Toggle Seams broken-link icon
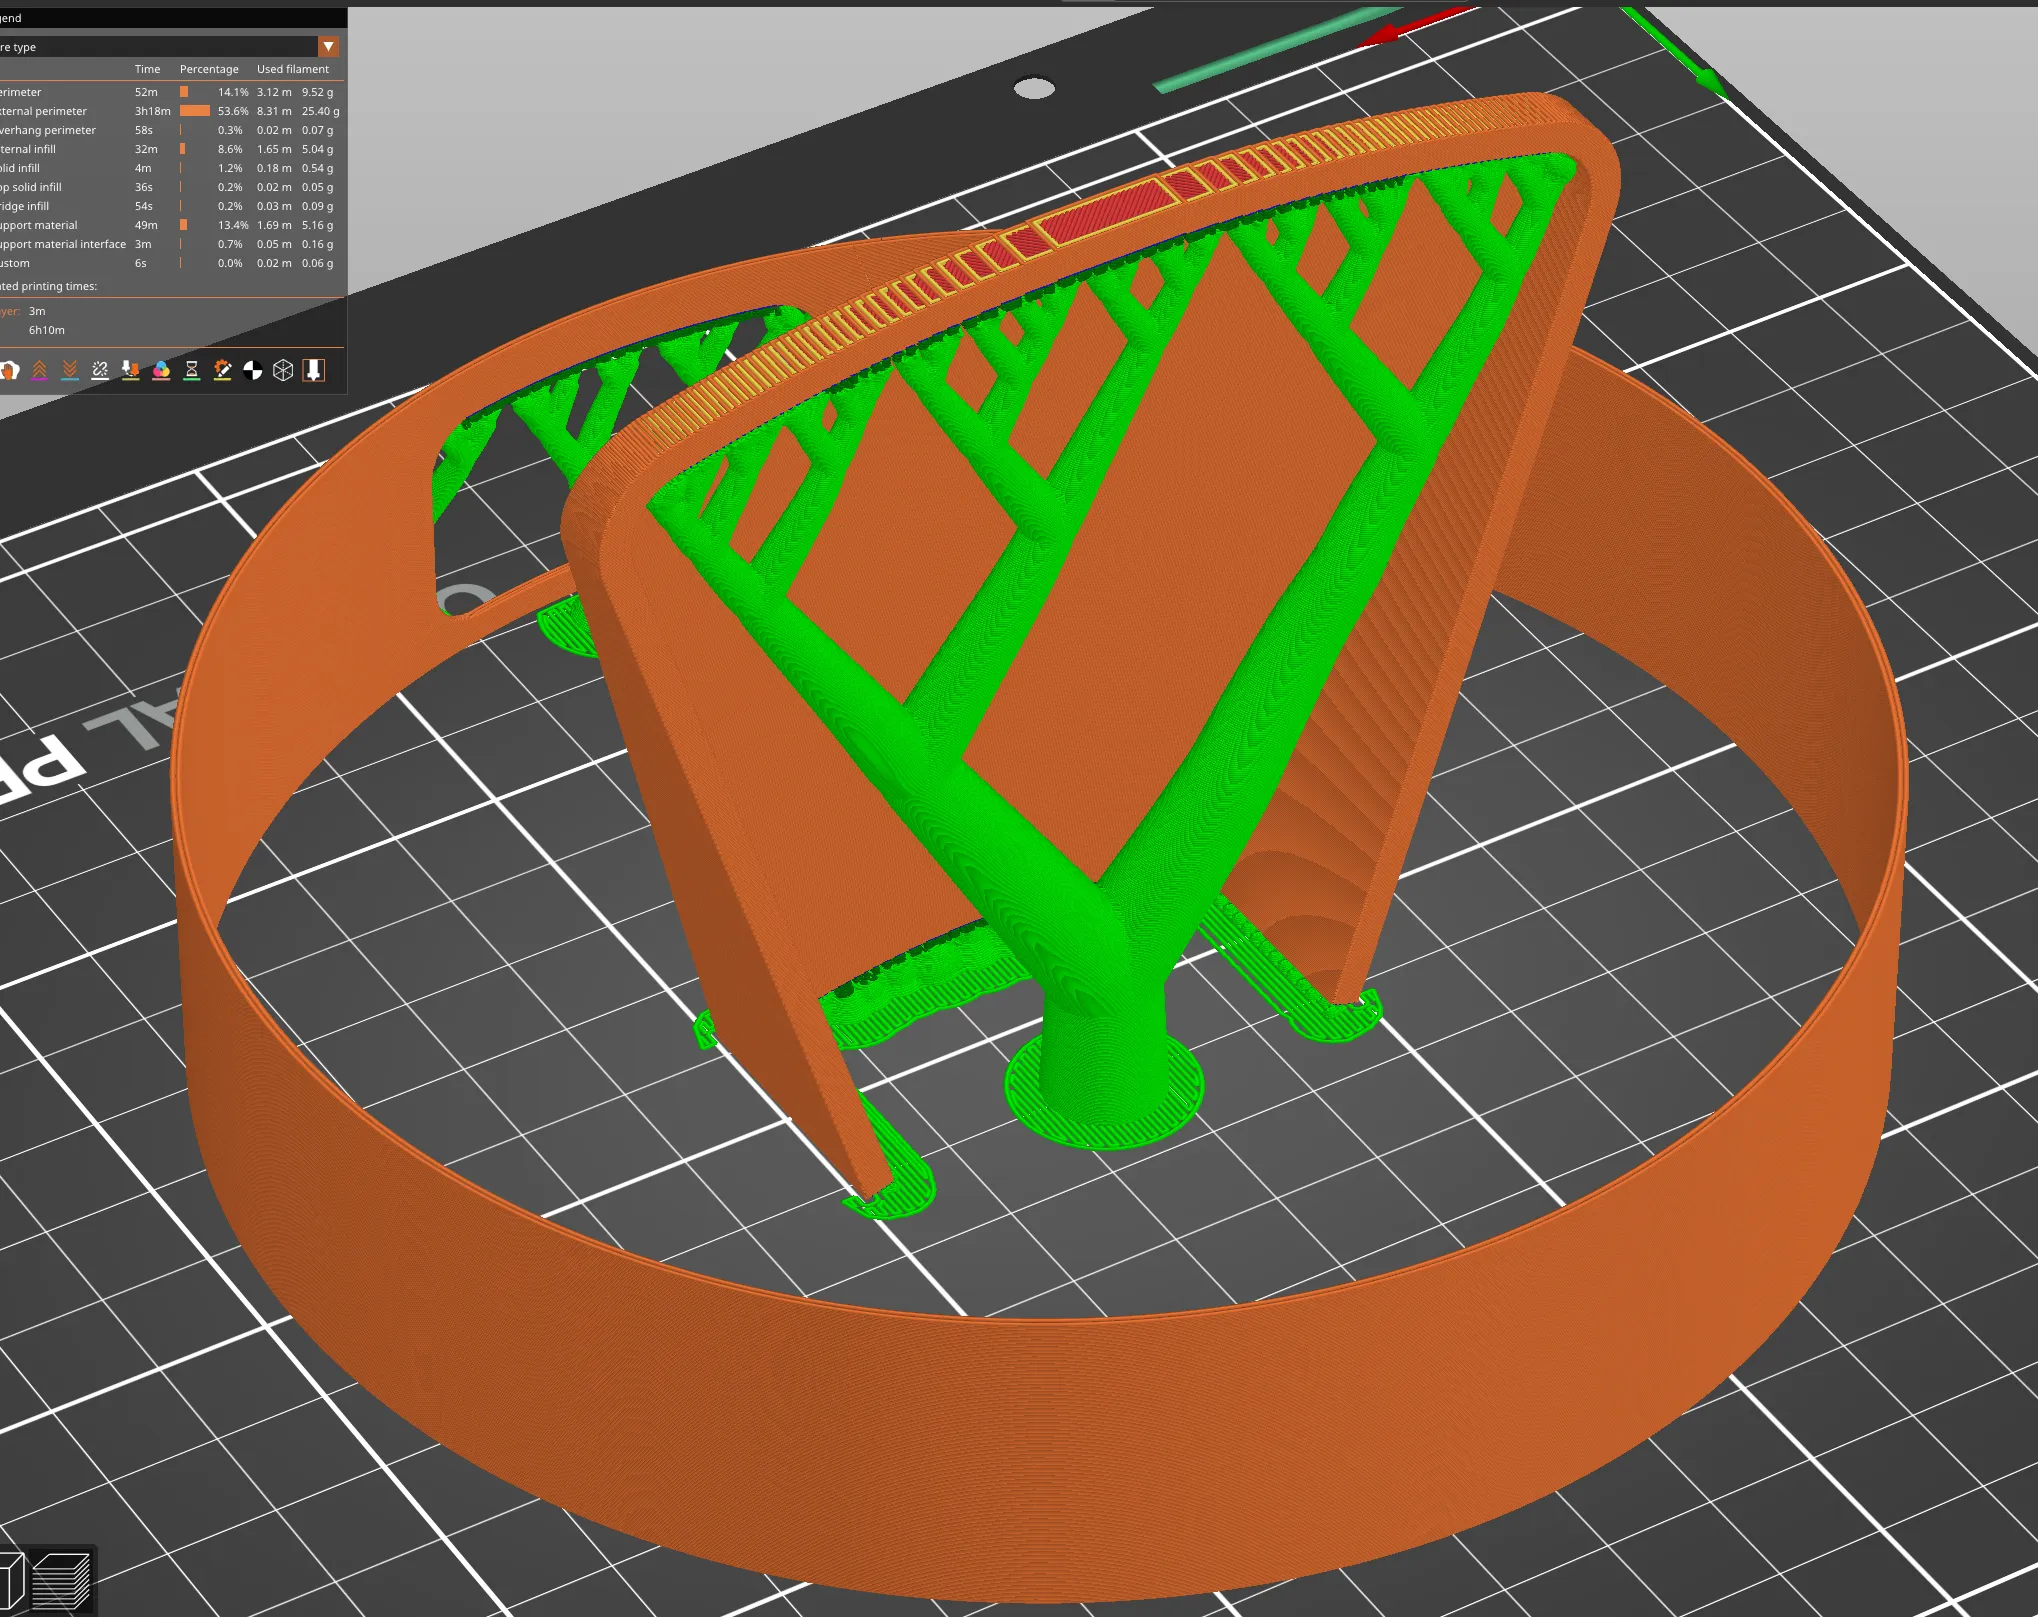 pos(100,371)
